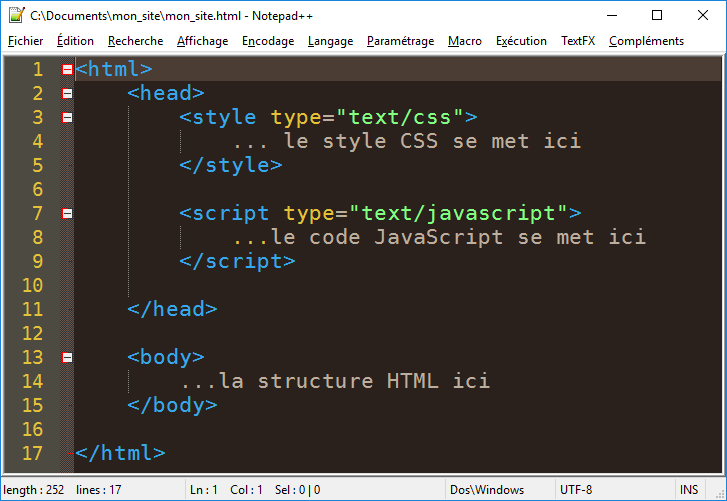The height and width of the screenshot is (501, 727).
Task: Click the Notepad++ application icon in title bar
Action: click(x=16, y=15)
